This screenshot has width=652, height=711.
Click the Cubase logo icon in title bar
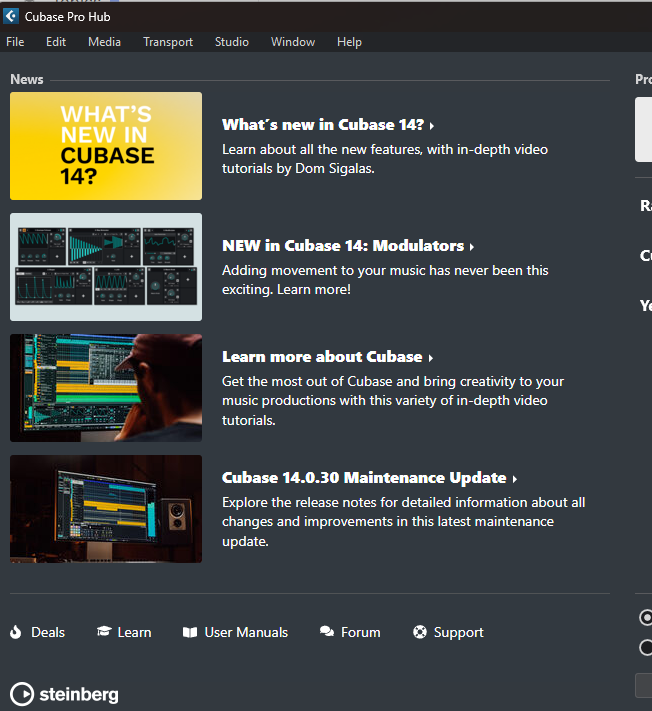point(11,16)
